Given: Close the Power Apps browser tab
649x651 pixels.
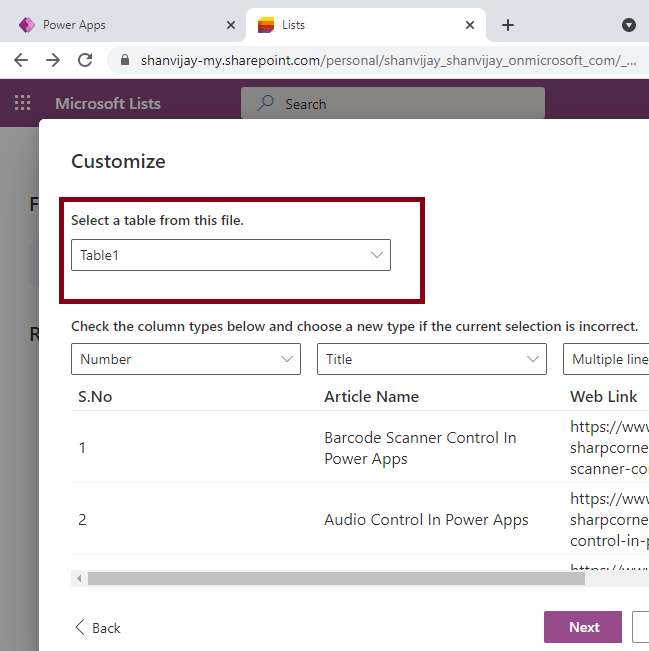Looking at the screenshot, I should [x=231, y=25].
